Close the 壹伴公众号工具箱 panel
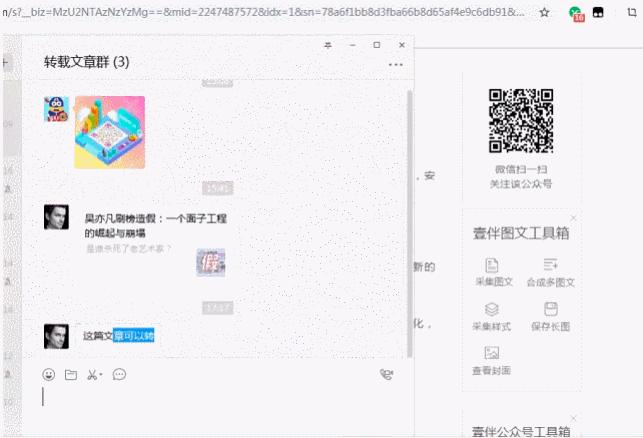643x438 pixels. coord(573,418)
